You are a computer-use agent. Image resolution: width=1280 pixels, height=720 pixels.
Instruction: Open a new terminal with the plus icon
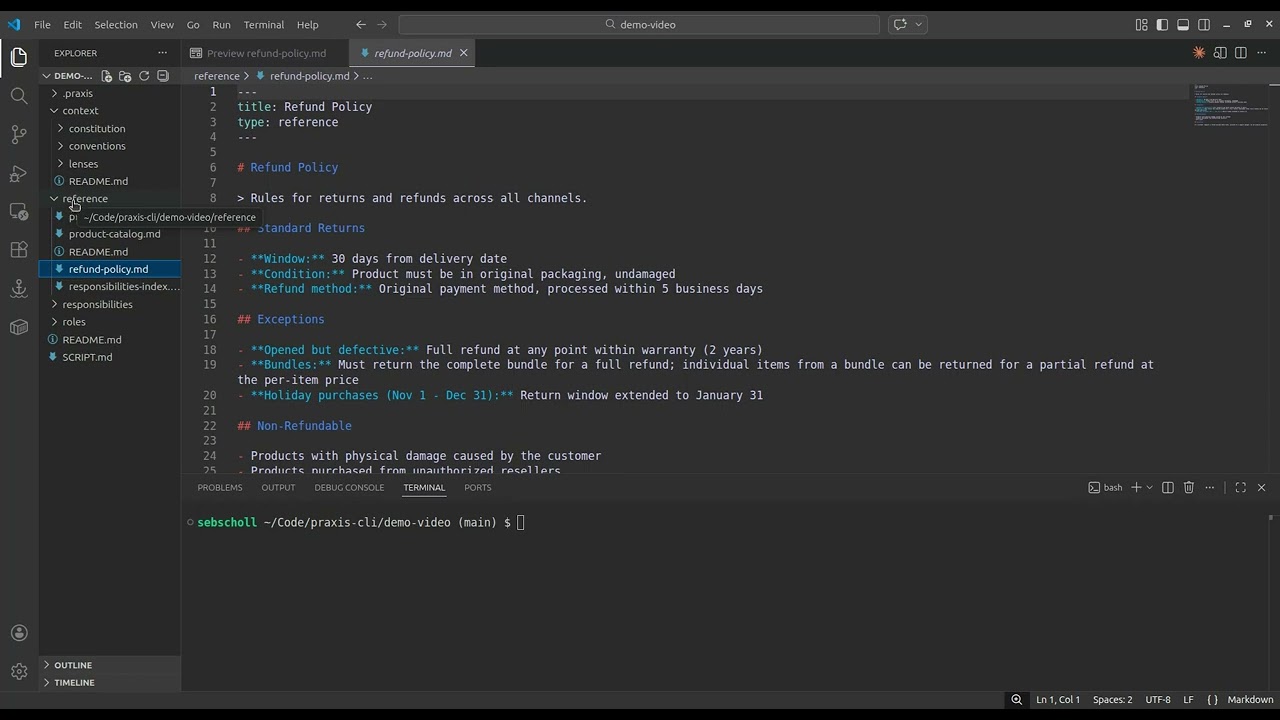point(1136,487)
